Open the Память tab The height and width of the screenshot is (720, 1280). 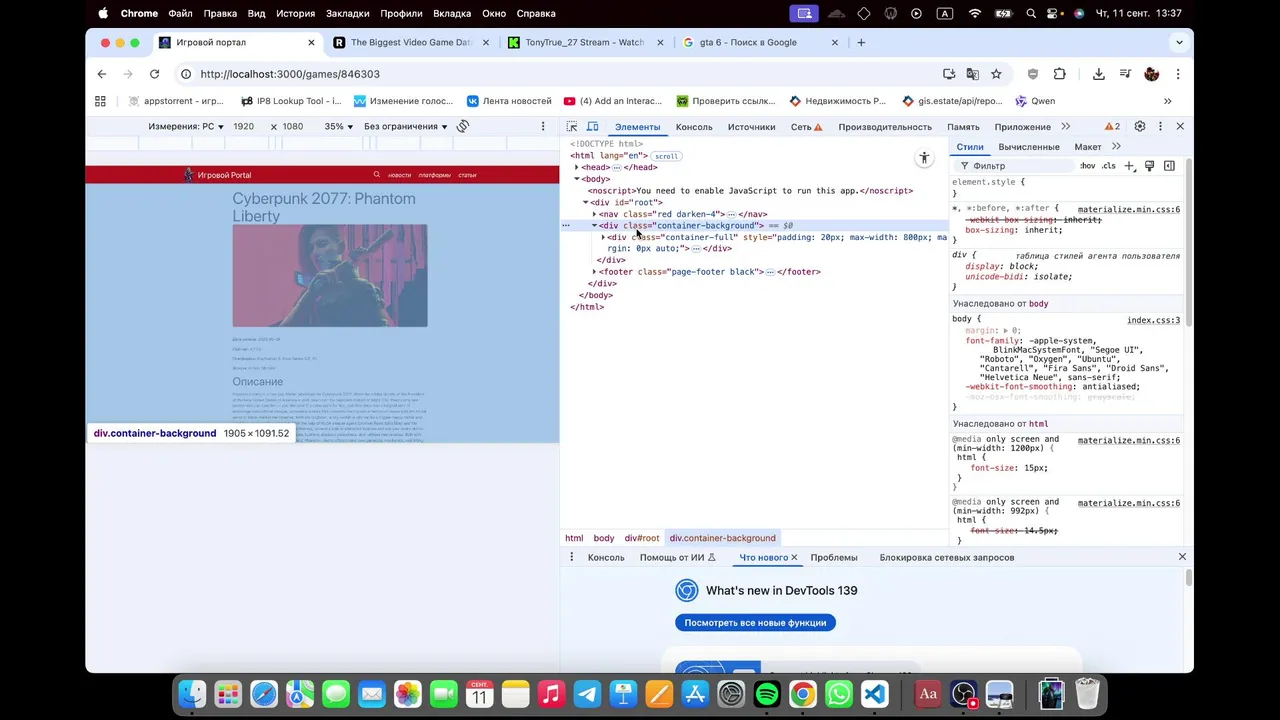963,127
